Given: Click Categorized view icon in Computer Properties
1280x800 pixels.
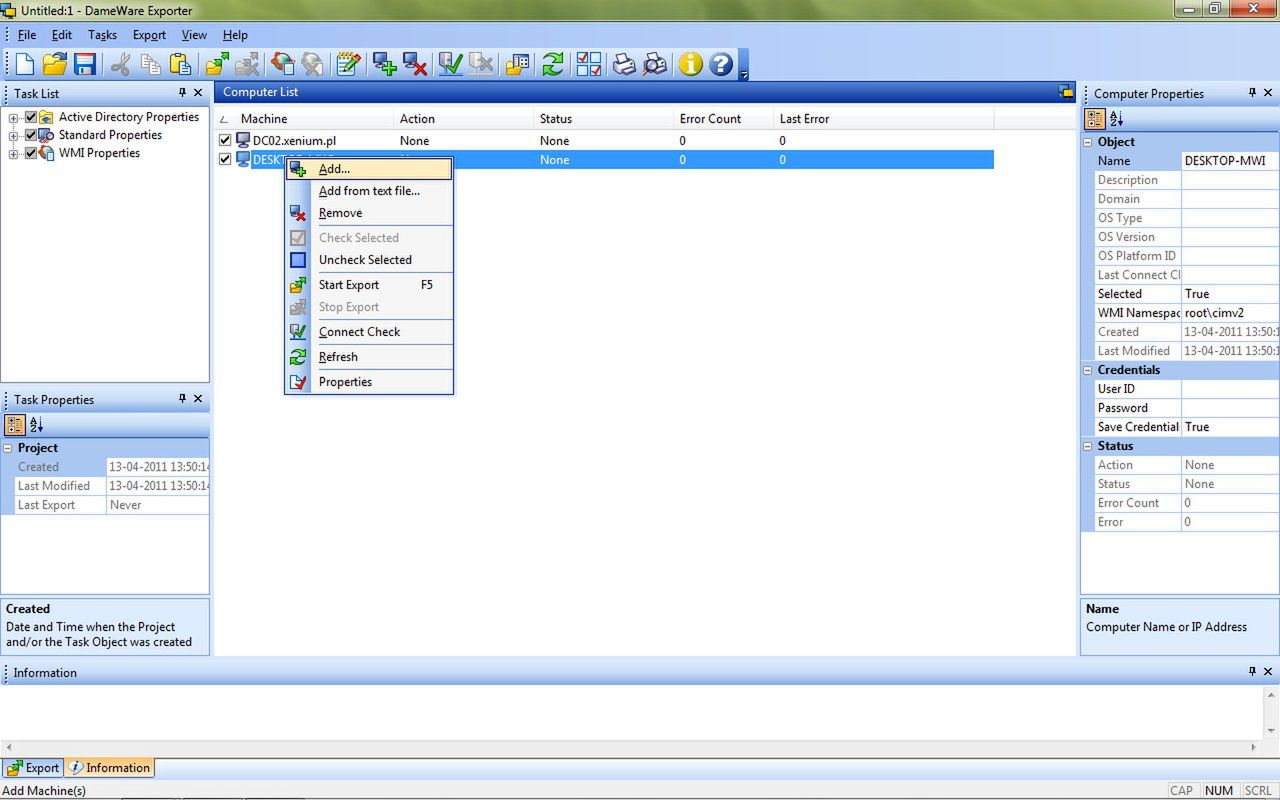Looking at the screenshot, I should coord(1095,119).
